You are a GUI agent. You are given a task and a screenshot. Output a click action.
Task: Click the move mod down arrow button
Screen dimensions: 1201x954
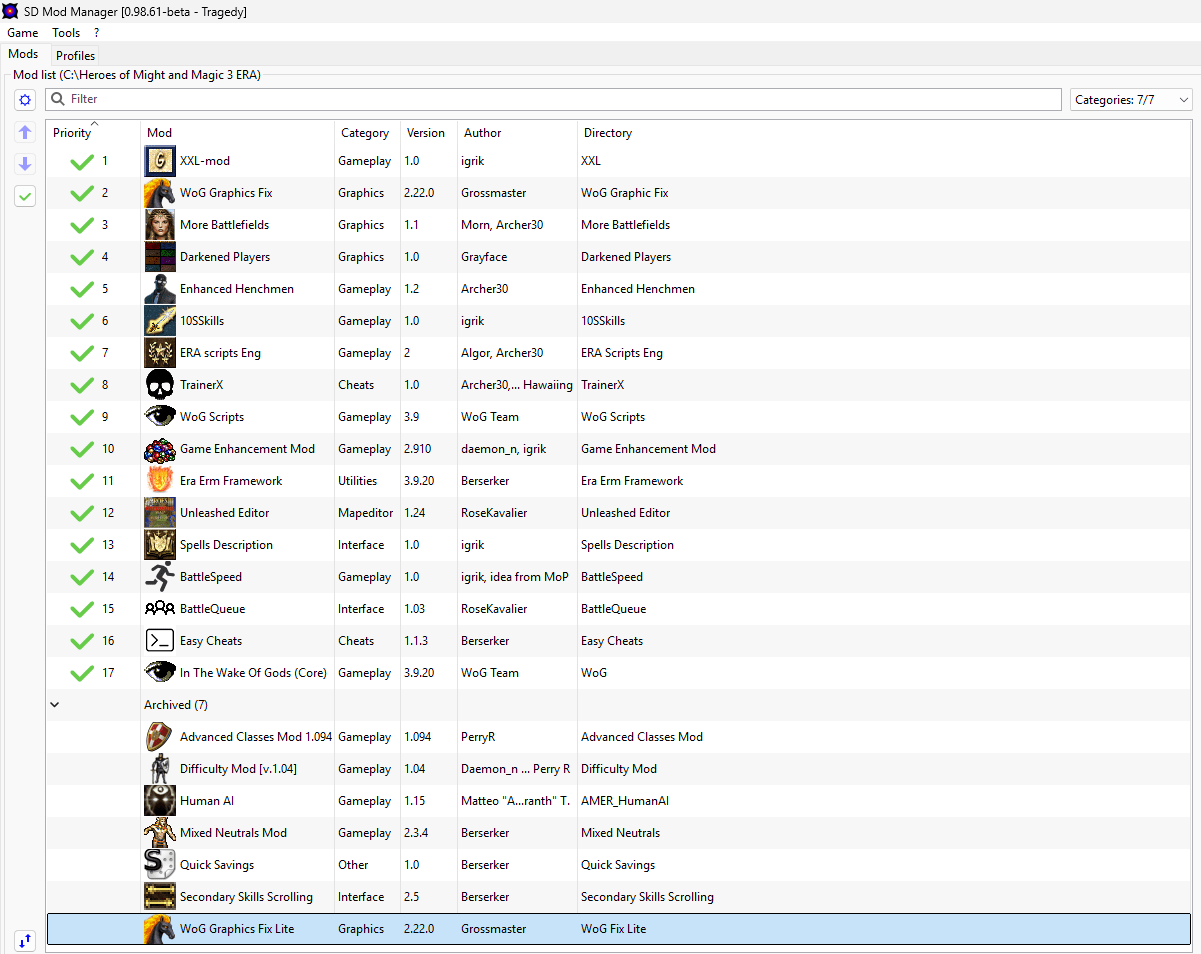[25, 164]
